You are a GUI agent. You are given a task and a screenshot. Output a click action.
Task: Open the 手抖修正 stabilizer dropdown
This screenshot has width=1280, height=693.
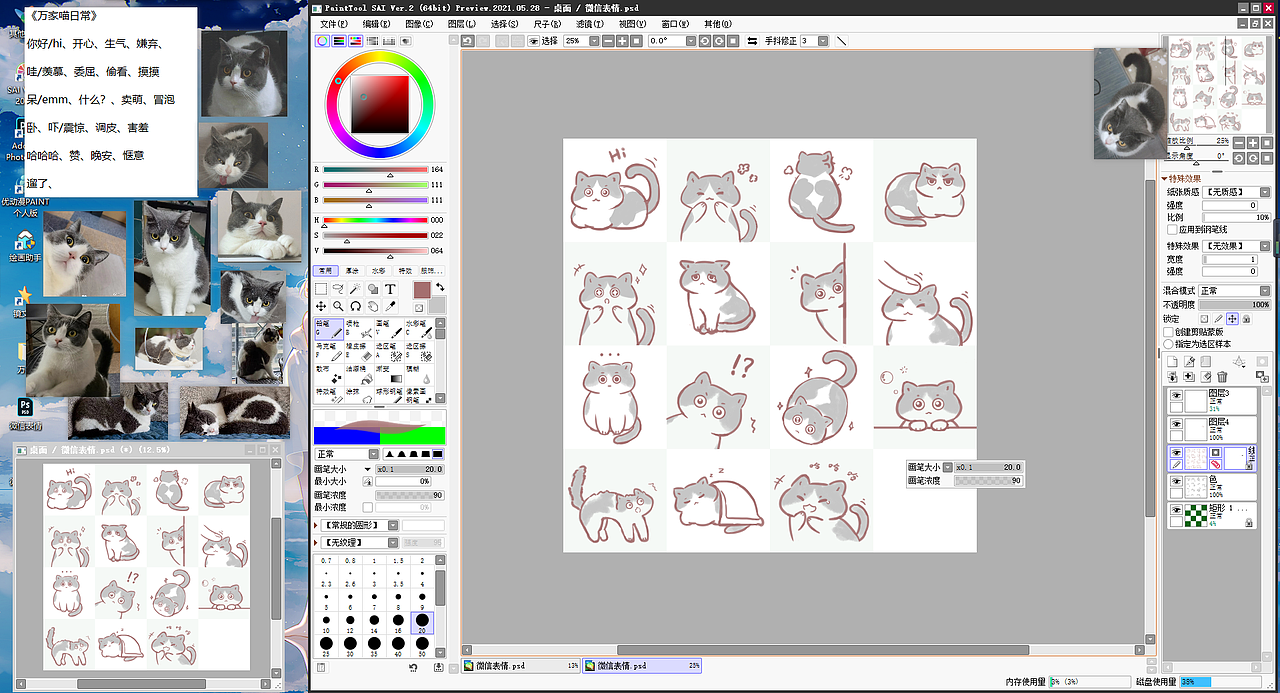[822, 41]
